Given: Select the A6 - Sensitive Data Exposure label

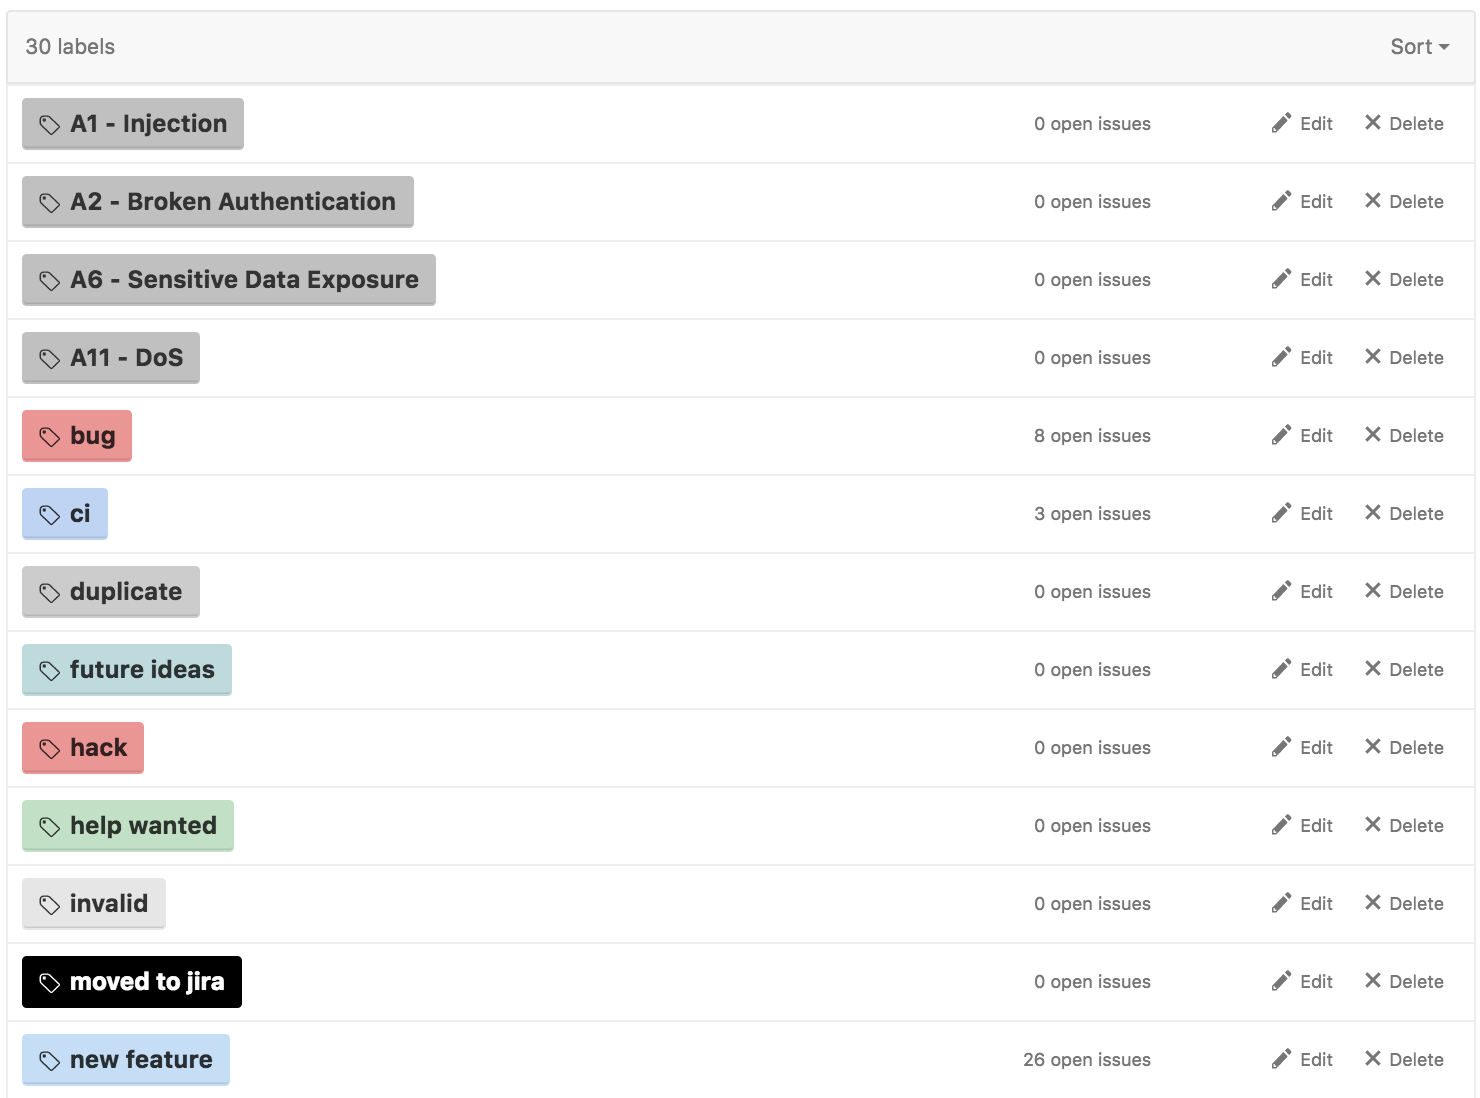Looking at the screenshot, I should click(229, 280).
